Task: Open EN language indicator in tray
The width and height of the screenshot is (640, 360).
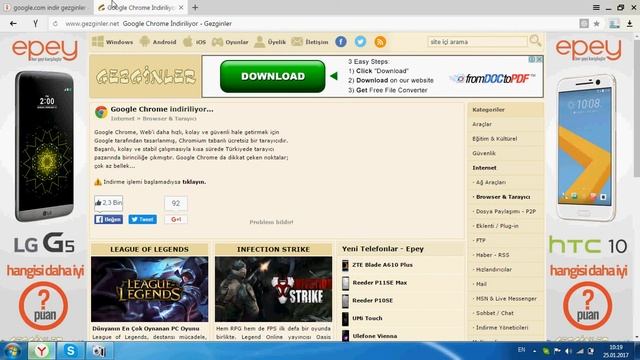Action: (521, 350)
